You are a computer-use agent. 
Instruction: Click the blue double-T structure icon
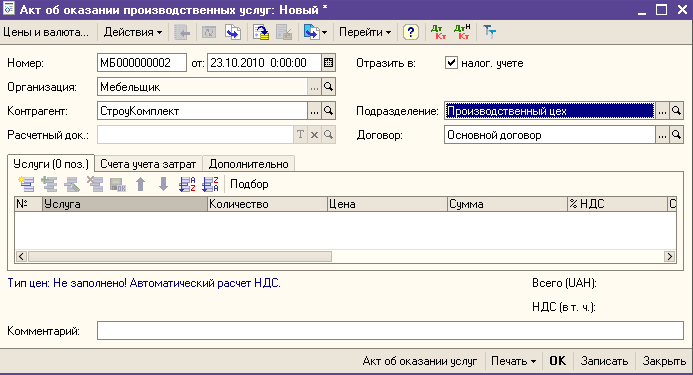(489, 32)
